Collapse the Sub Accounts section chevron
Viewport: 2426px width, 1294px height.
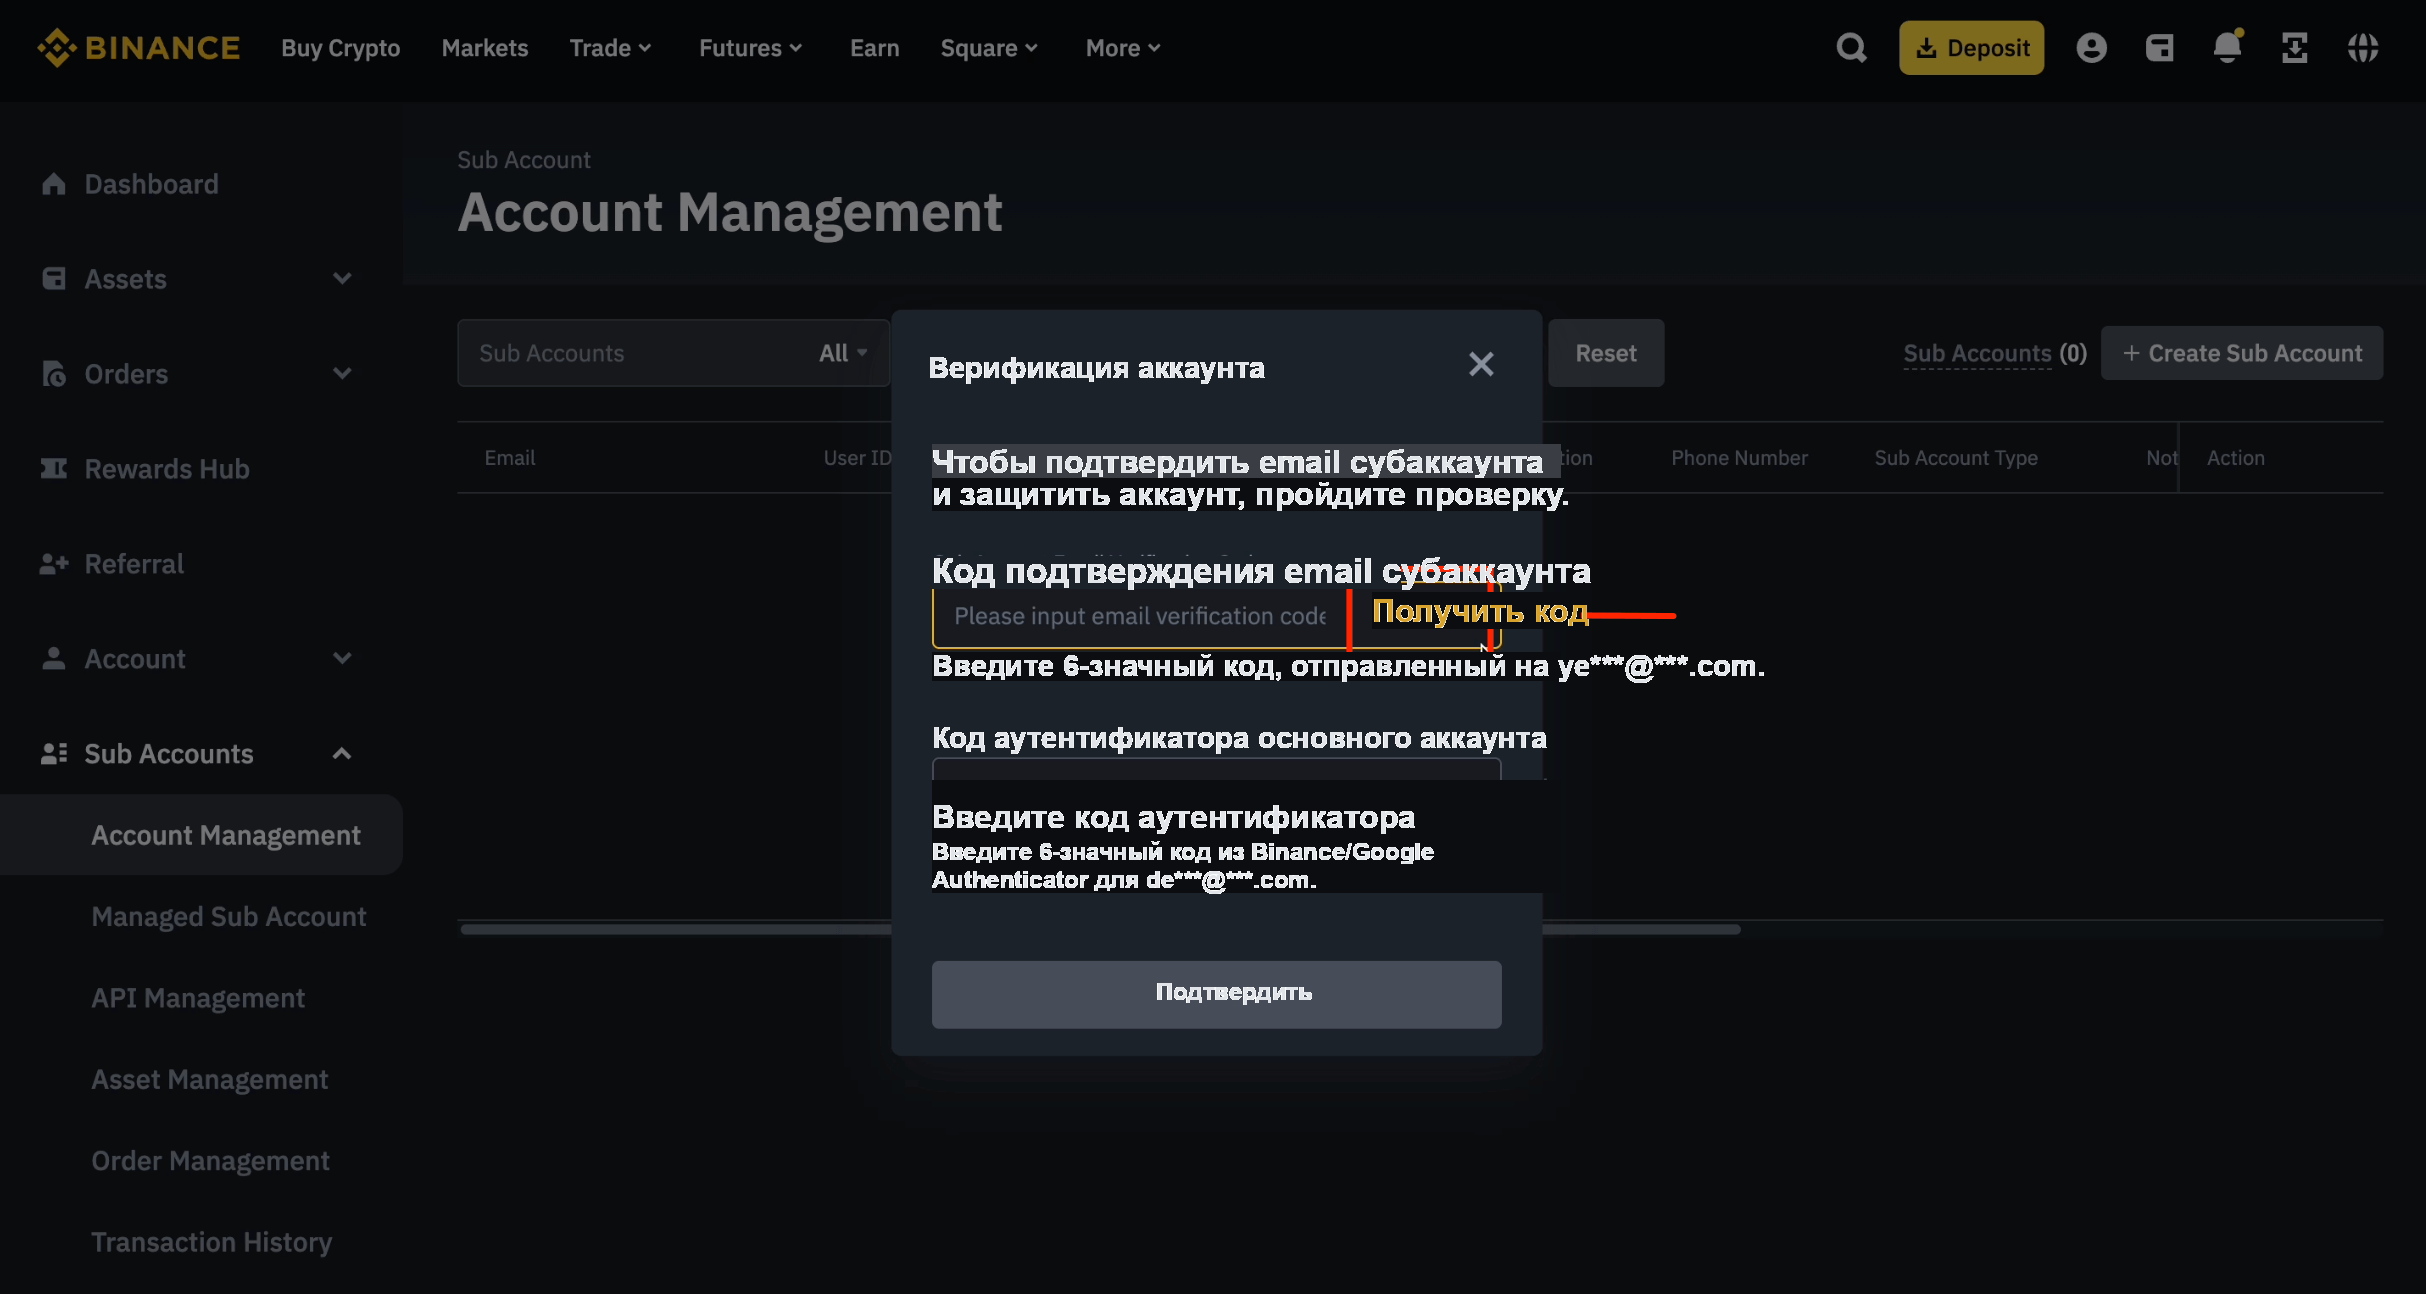342,754
